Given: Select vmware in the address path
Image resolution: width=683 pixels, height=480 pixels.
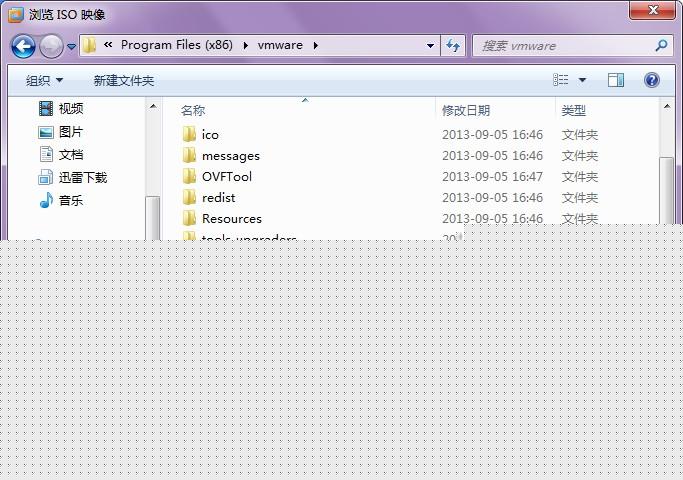Looking at the screenshot, I should tap(280, 45).
